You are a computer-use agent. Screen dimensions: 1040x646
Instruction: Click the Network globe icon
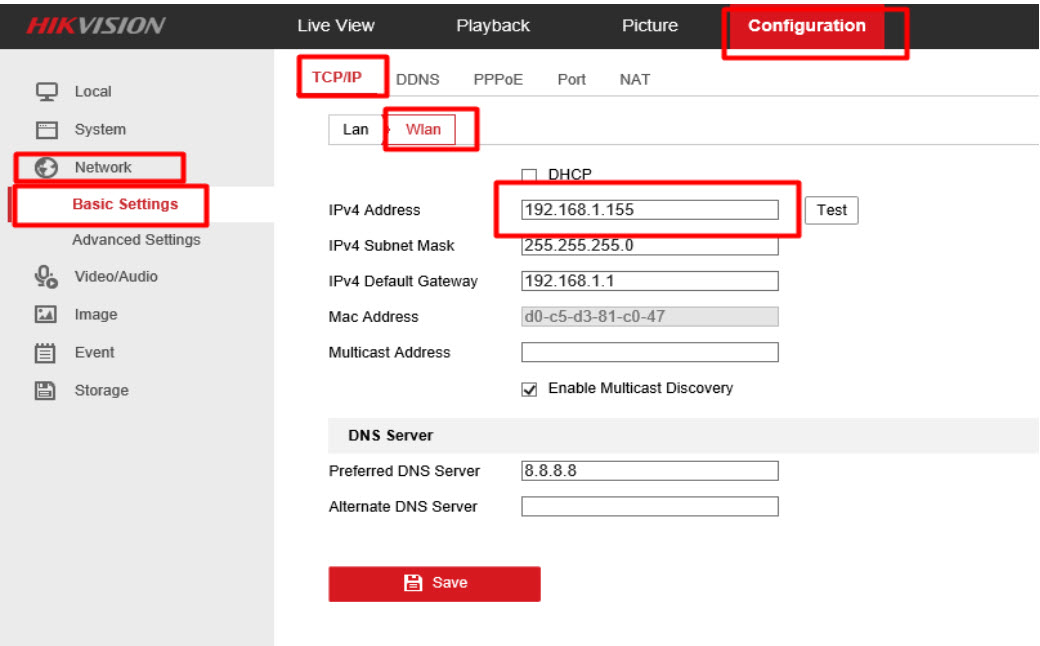[x=46, y=167]
